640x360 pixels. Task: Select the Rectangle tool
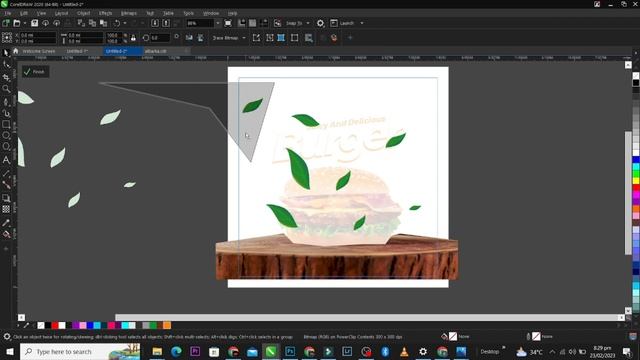[x=6, y=124]
